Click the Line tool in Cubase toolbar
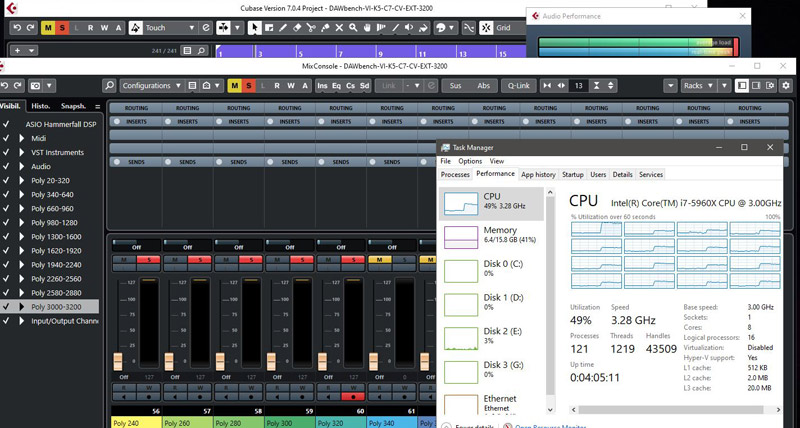800x428 pixels. pos(395,28)
